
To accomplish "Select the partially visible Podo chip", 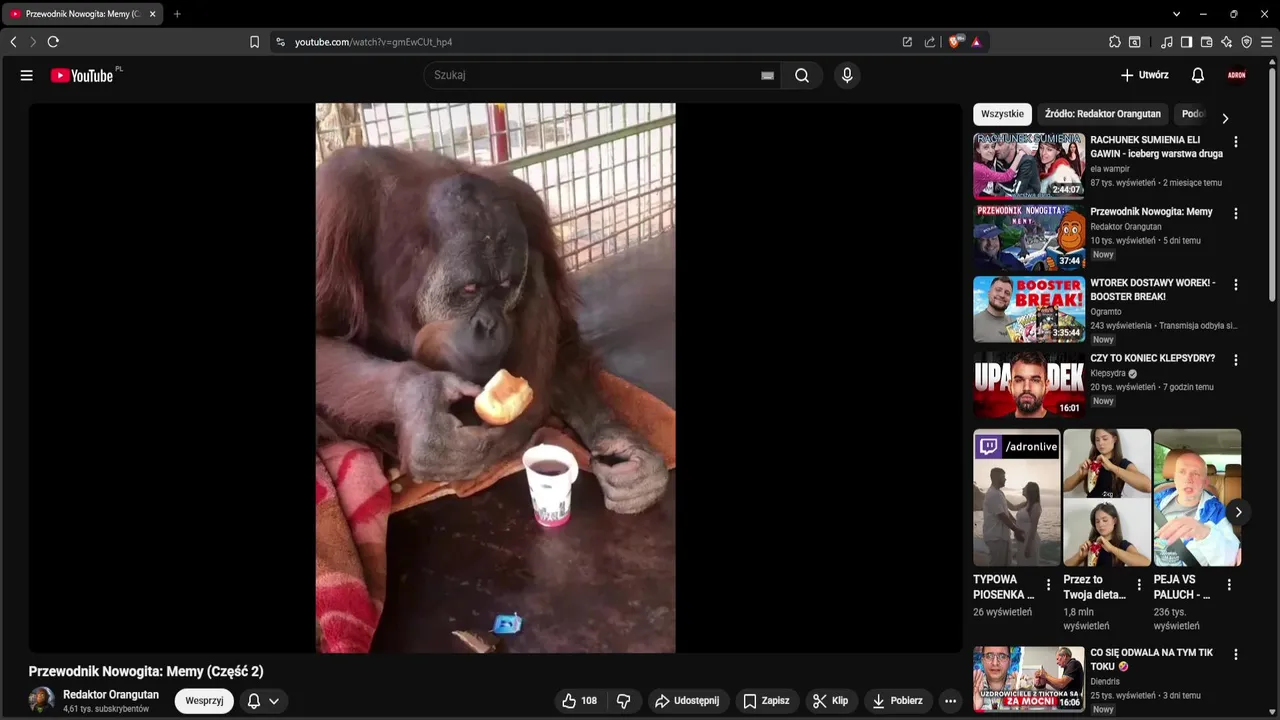I will tap(1192, 114).
